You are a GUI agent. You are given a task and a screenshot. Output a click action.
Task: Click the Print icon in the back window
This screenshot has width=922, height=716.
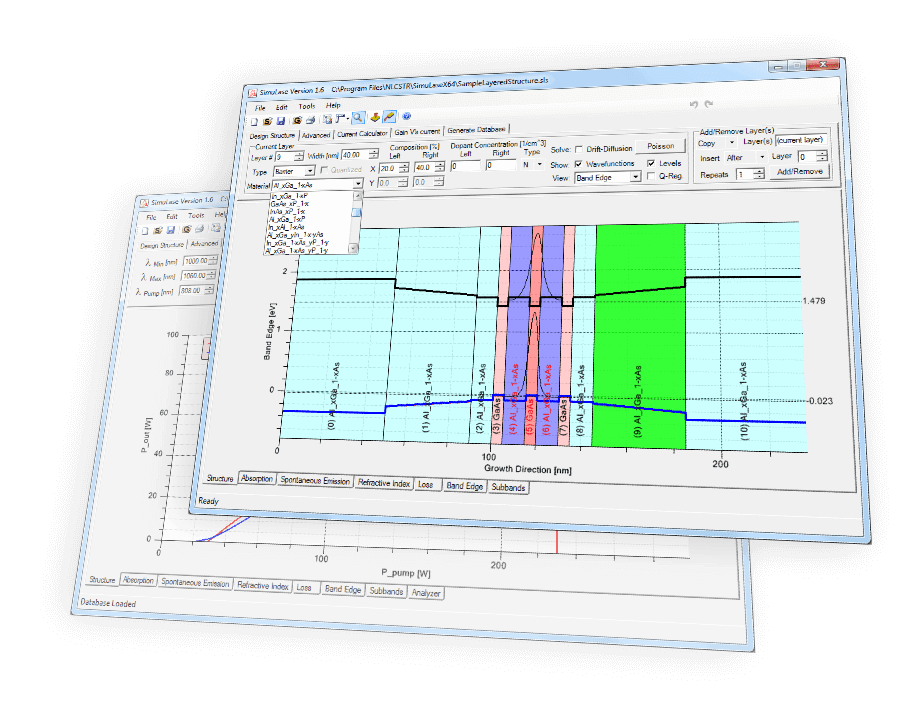point(199,229)
